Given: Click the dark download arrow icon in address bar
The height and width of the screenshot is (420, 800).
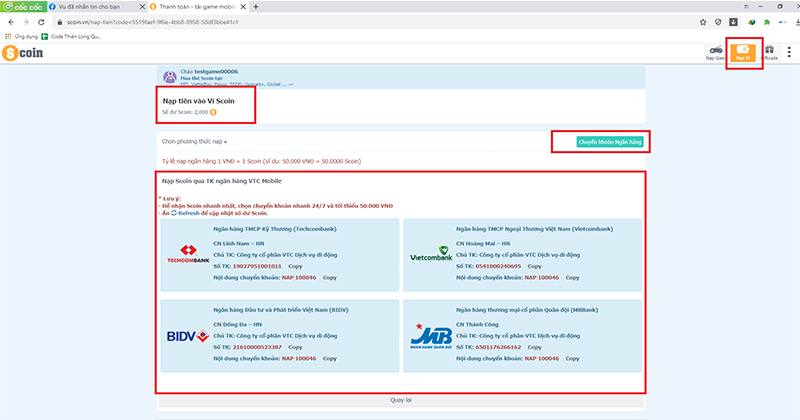Looking at the screenshot, I should point(733,22).
